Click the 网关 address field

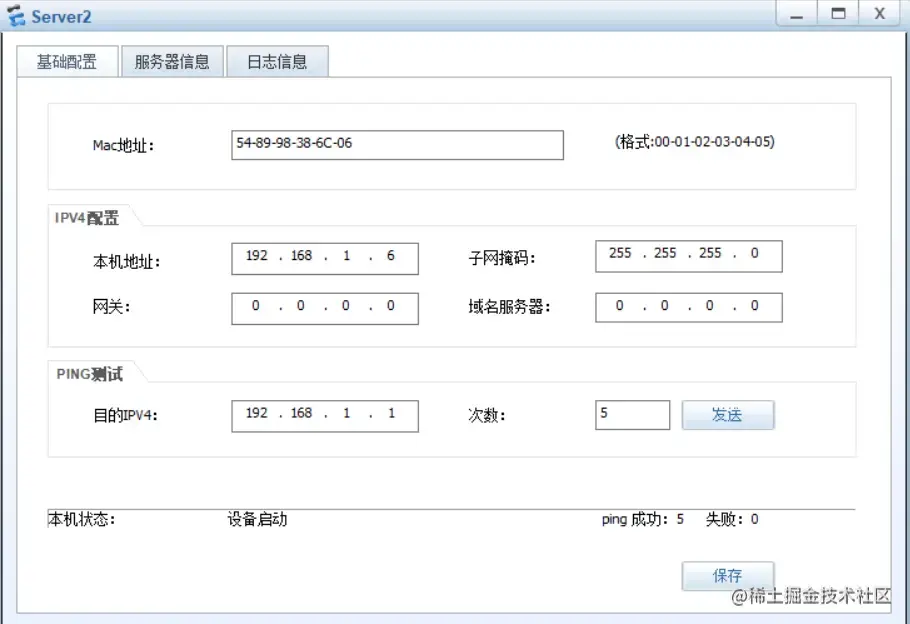coord(324,308)
